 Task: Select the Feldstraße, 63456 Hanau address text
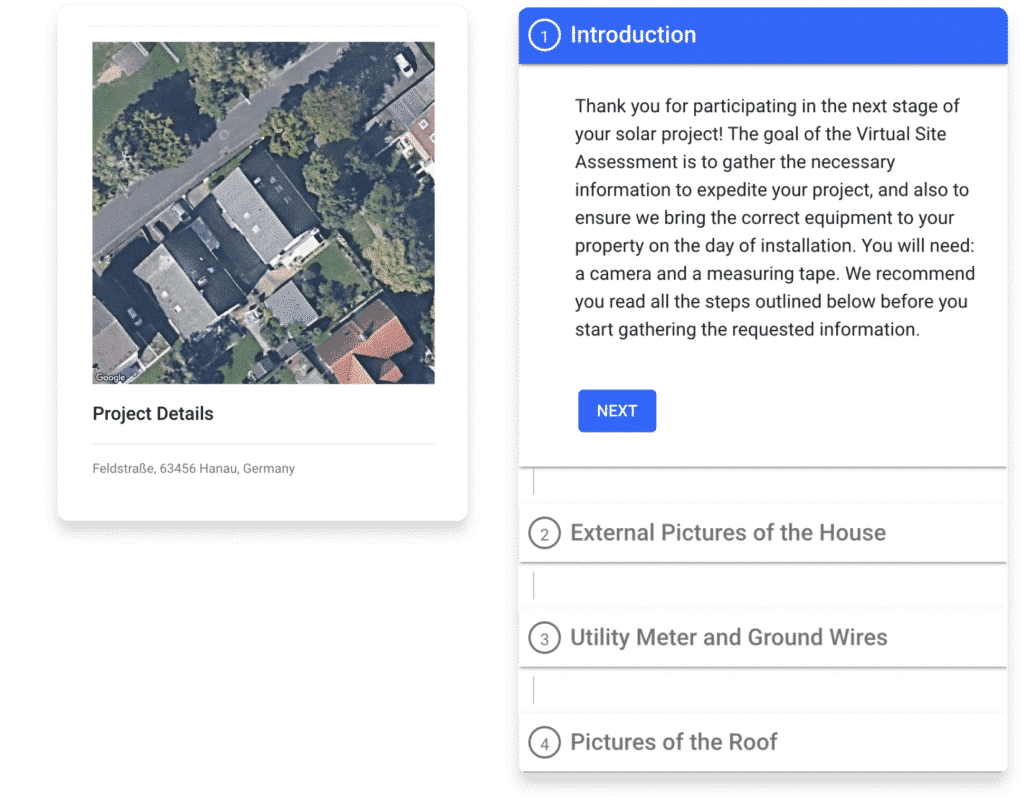(x=193, y=468)
